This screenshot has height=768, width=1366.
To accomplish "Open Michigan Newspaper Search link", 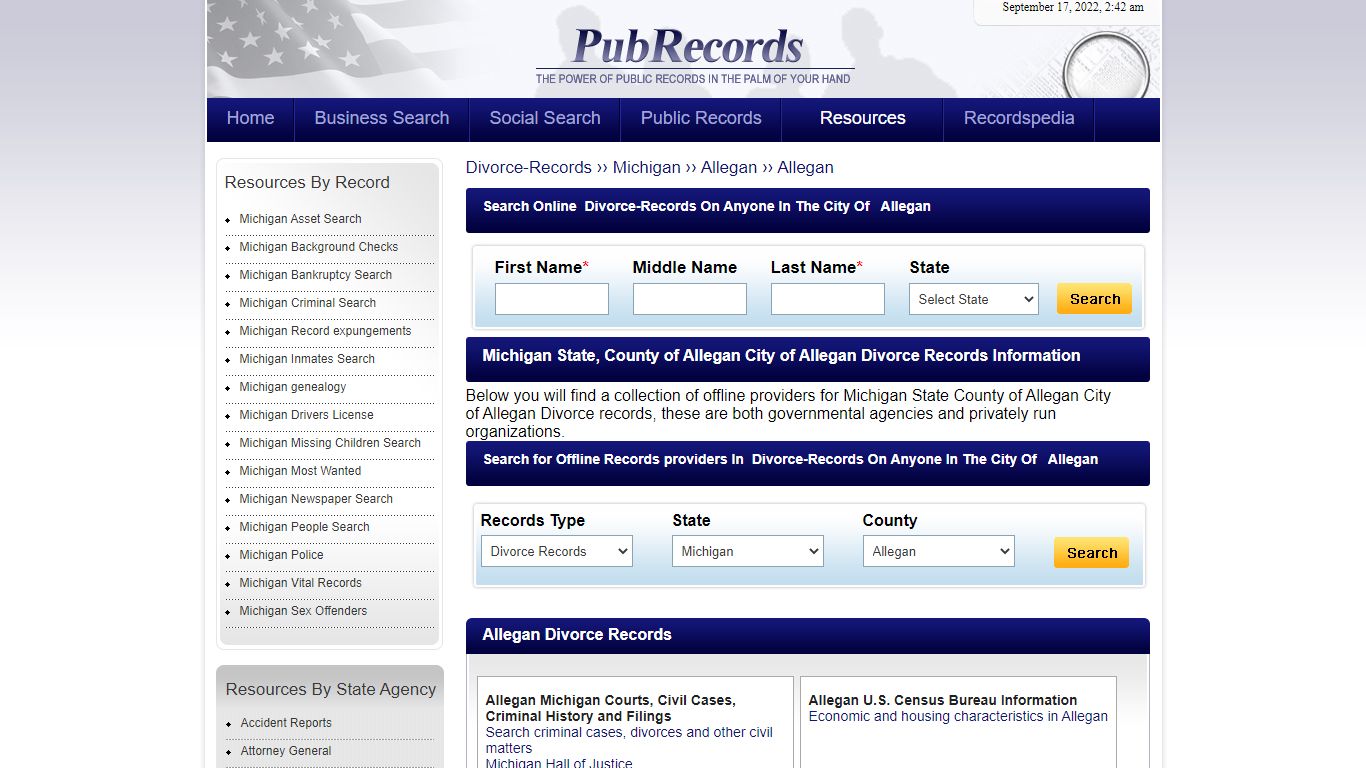I will (x=316, y=499).
